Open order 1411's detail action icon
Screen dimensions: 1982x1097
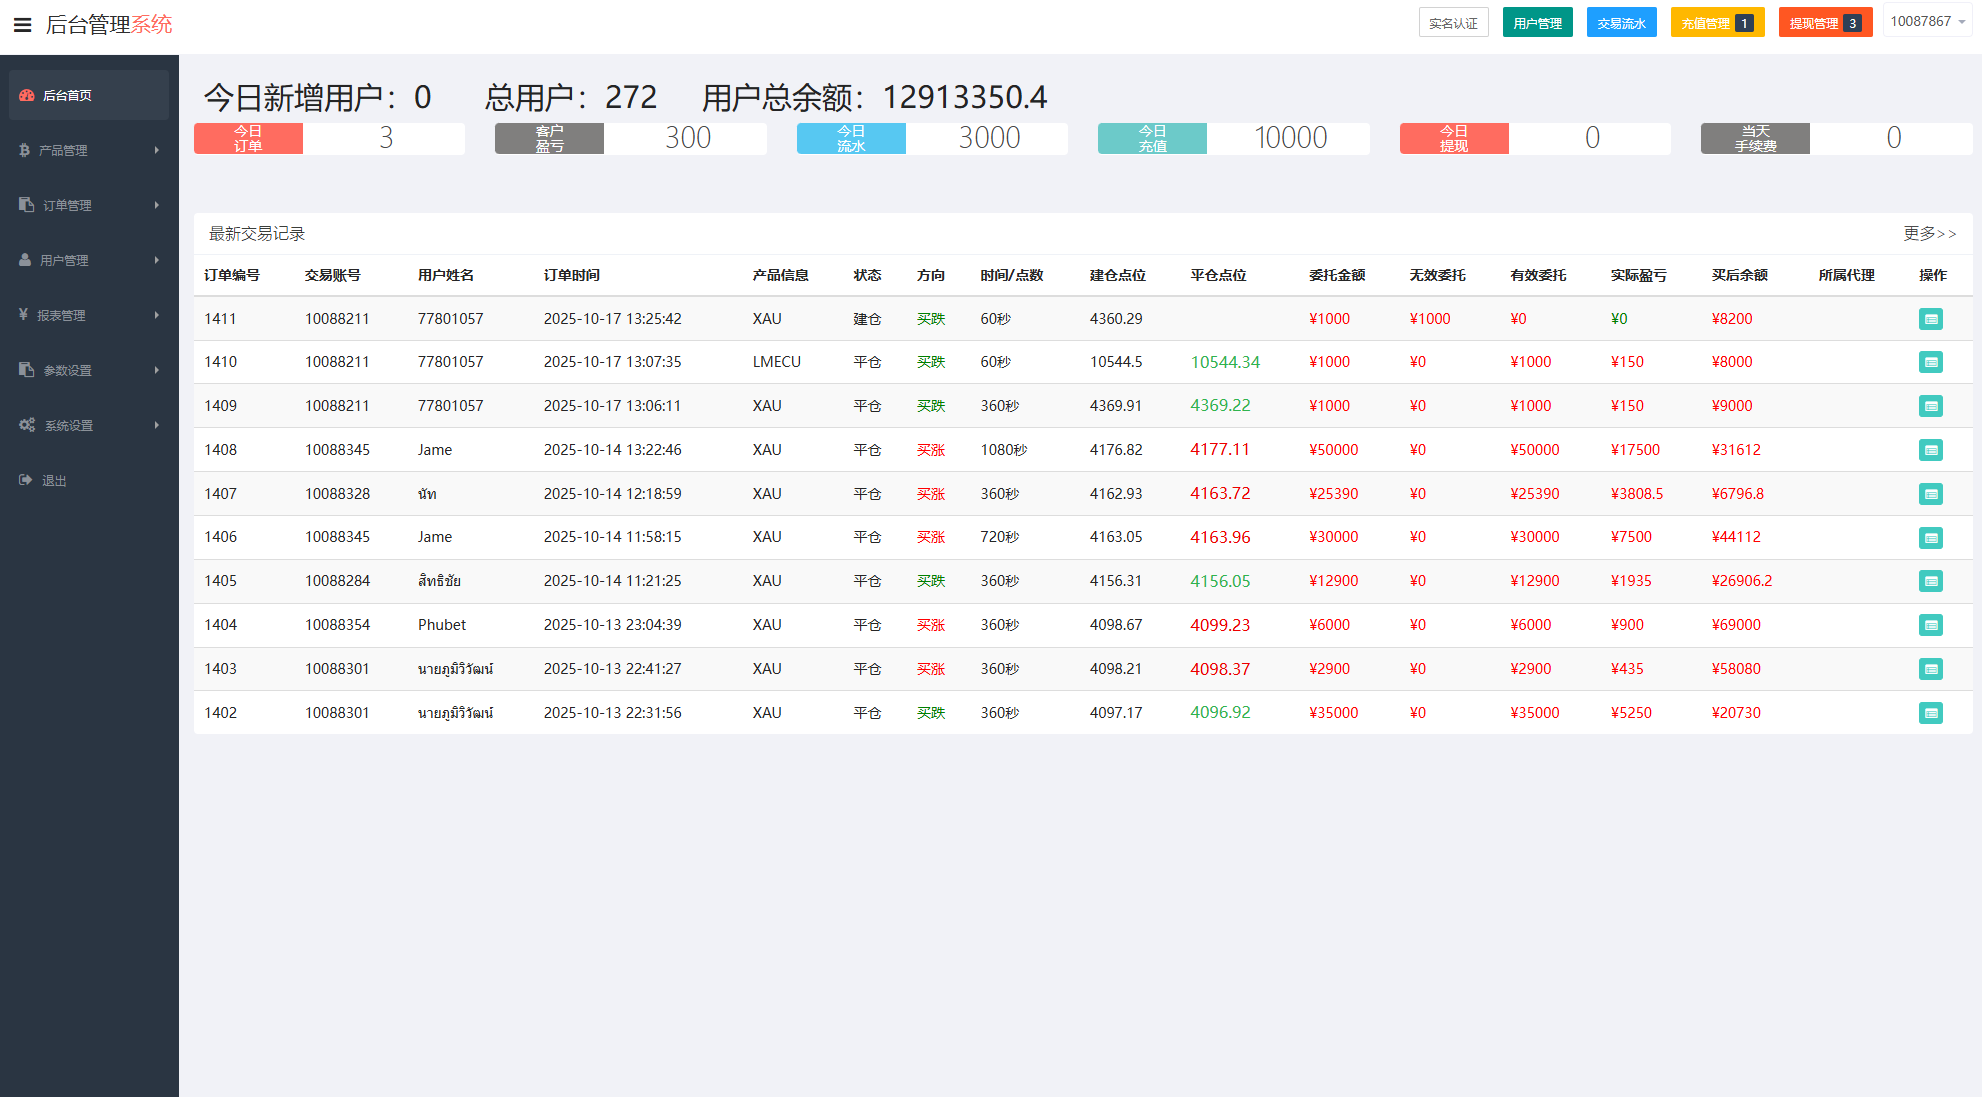[1931, 318]
